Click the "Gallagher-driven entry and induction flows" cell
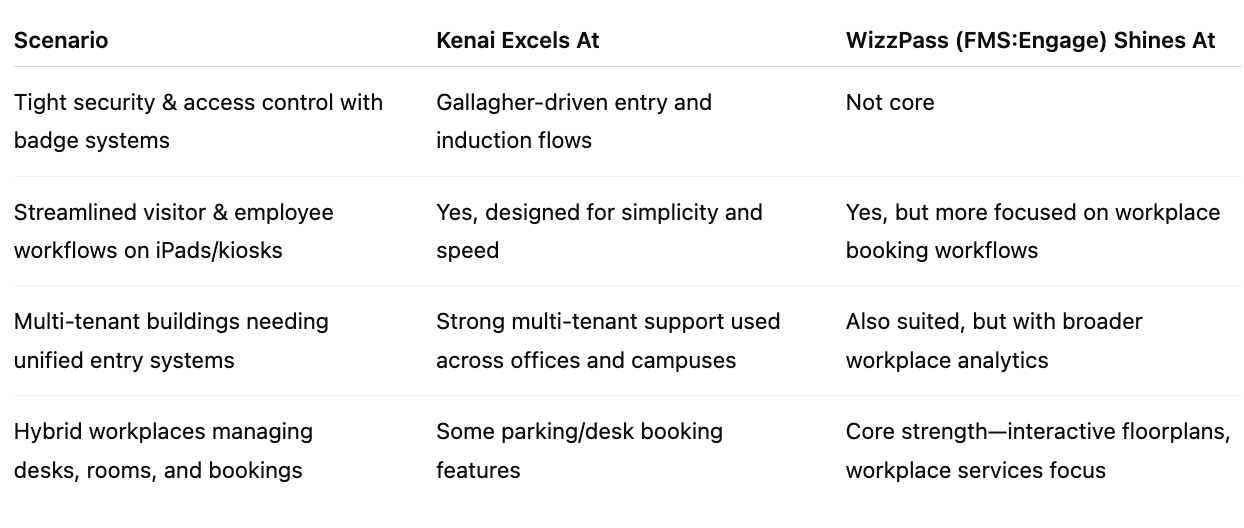The height and width of the screenshot is (528, 1244). tap(573, 121)
